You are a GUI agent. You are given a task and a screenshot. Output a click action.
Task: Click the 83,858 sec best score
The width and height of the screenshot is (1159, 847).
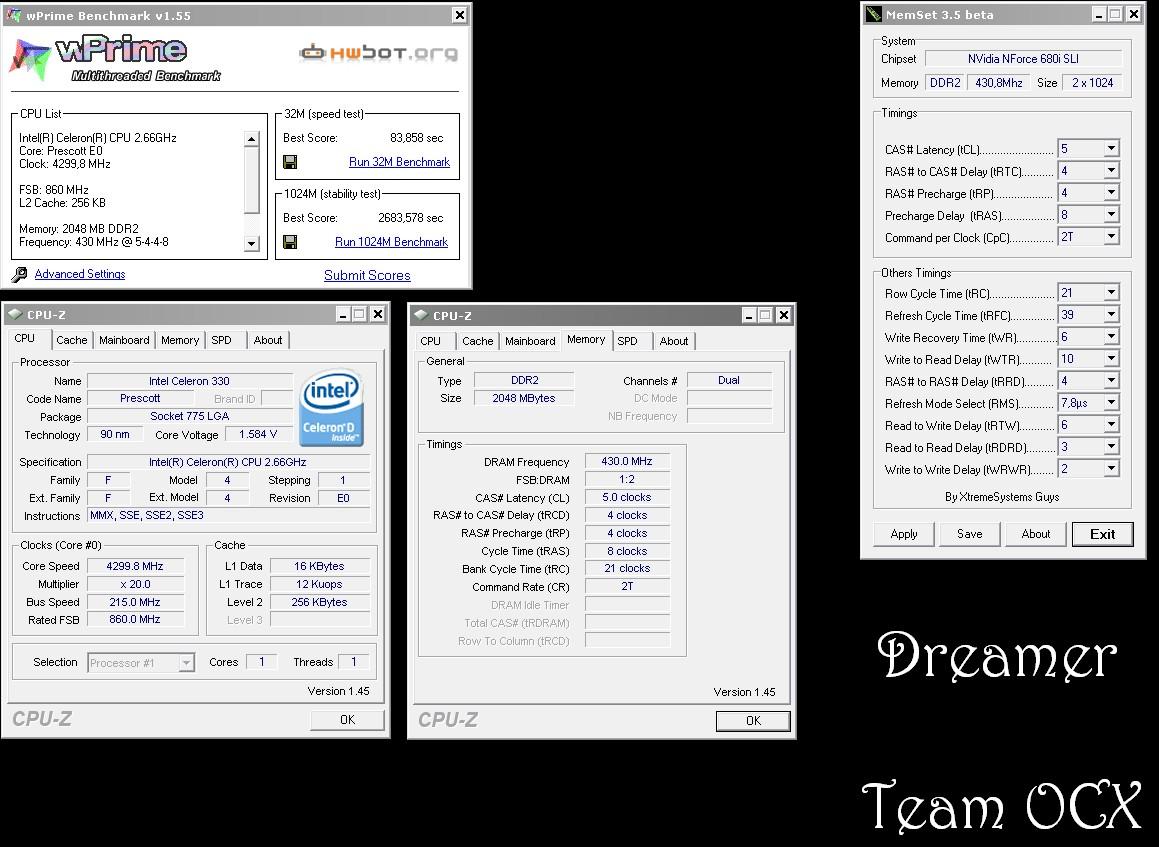click(x=416, y=138)
